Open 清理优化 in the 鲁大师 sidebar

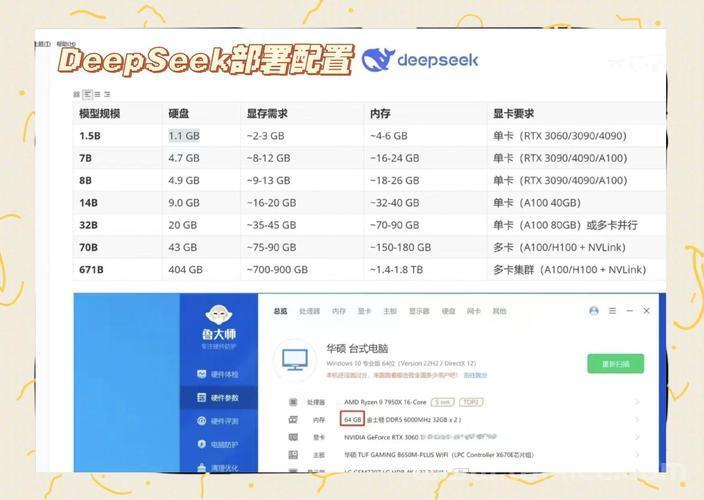tap(218, 467)
